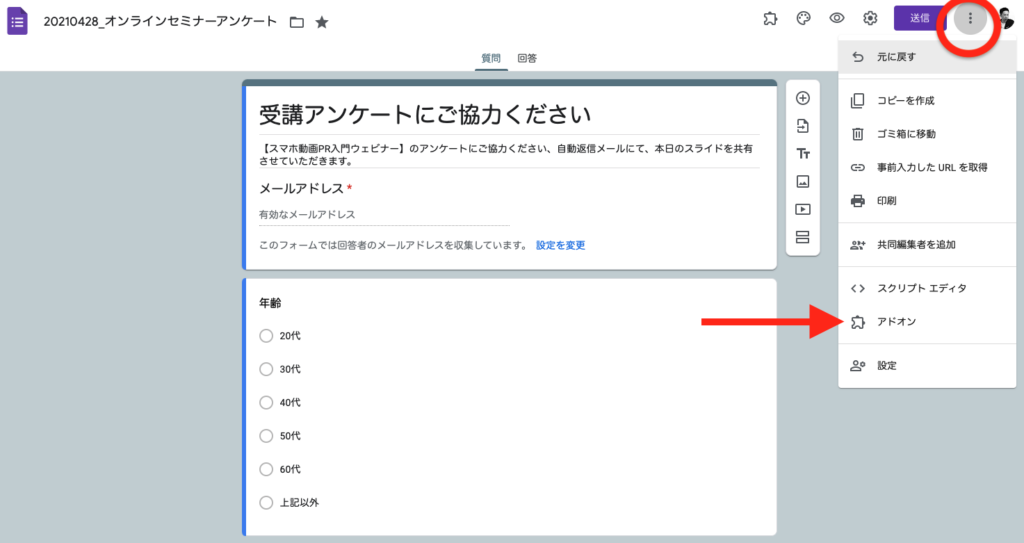This screenshot has width=1024, height=543.
Task: Open the add-ons puzzle icon in header
Action: tap(771, 18)
